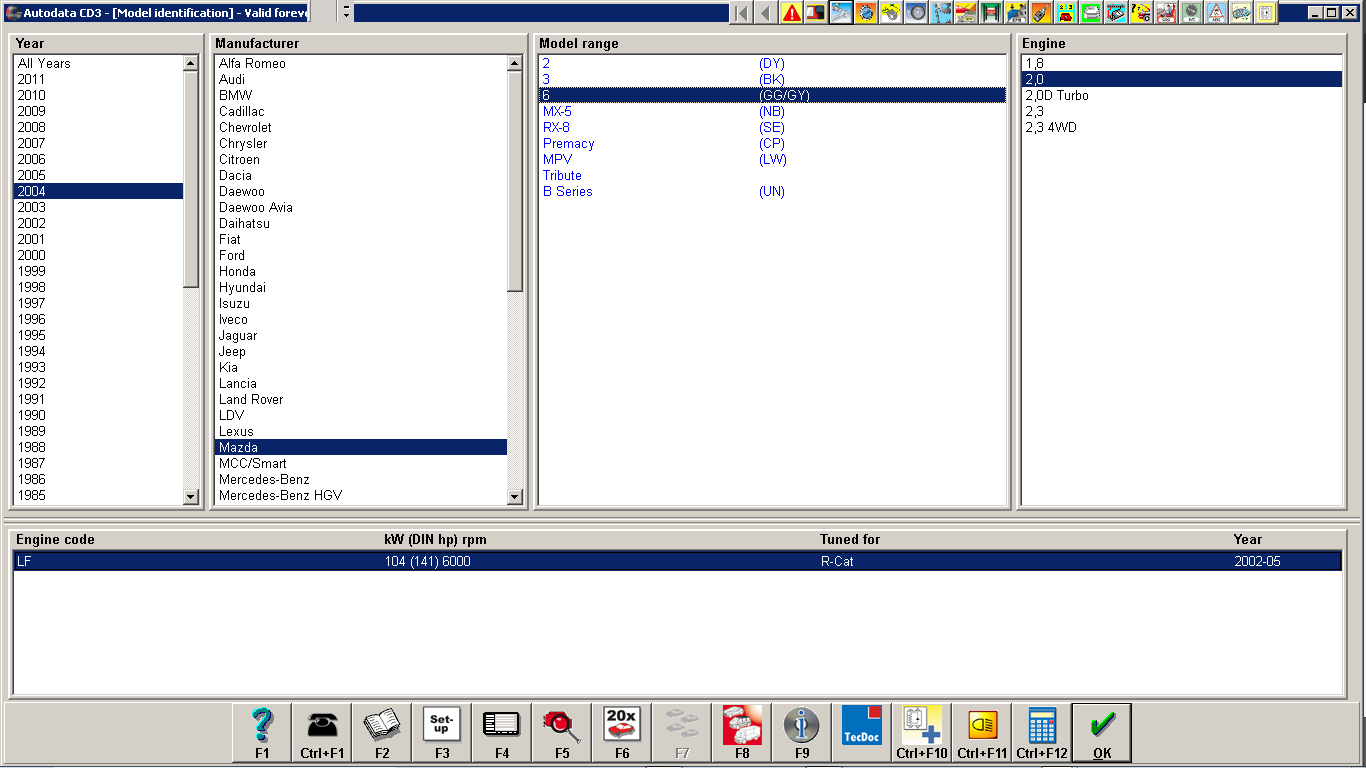Click the F8 vehicle types icon
Image resolution: width=1366 pixels, height=768 pixels.
[x=742, y=732]
